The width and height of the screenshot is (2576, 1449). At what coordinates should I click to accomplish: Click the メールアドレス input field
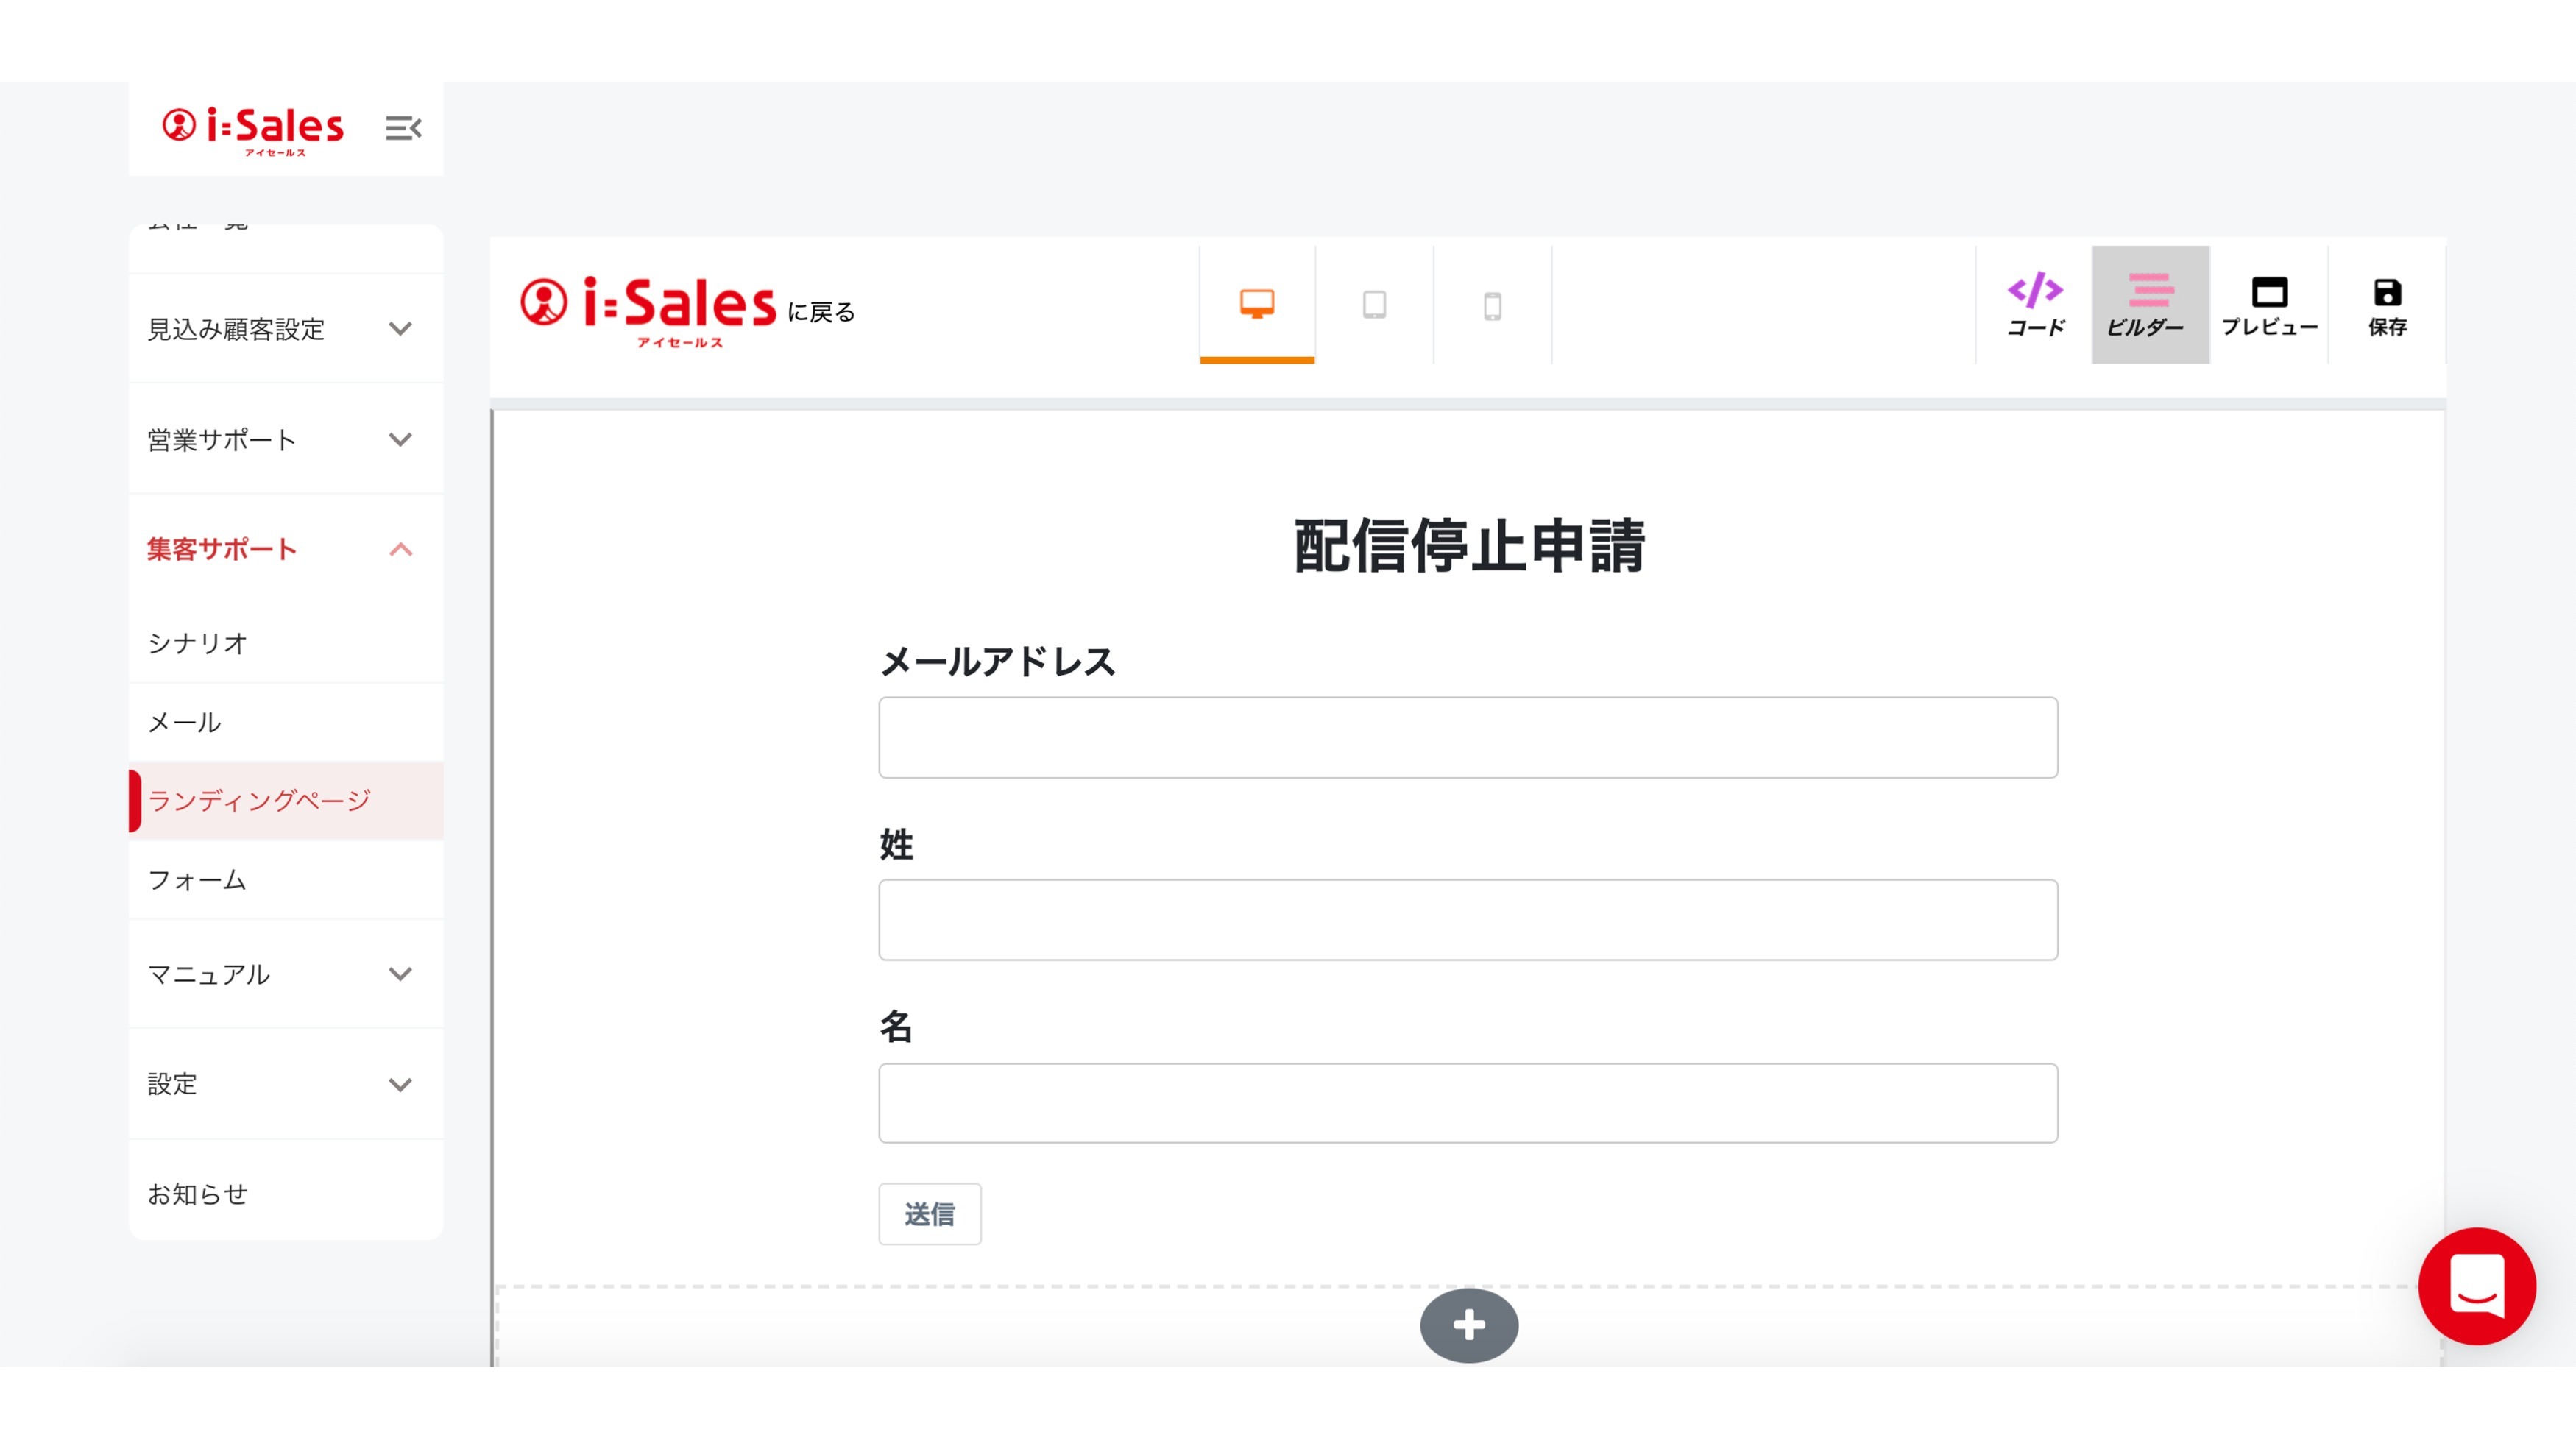click(x=1467, y=737)
